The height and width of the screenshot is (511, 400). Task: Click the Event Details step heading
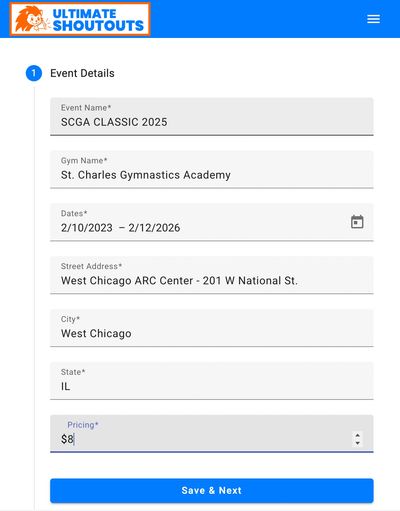point(82,73)
